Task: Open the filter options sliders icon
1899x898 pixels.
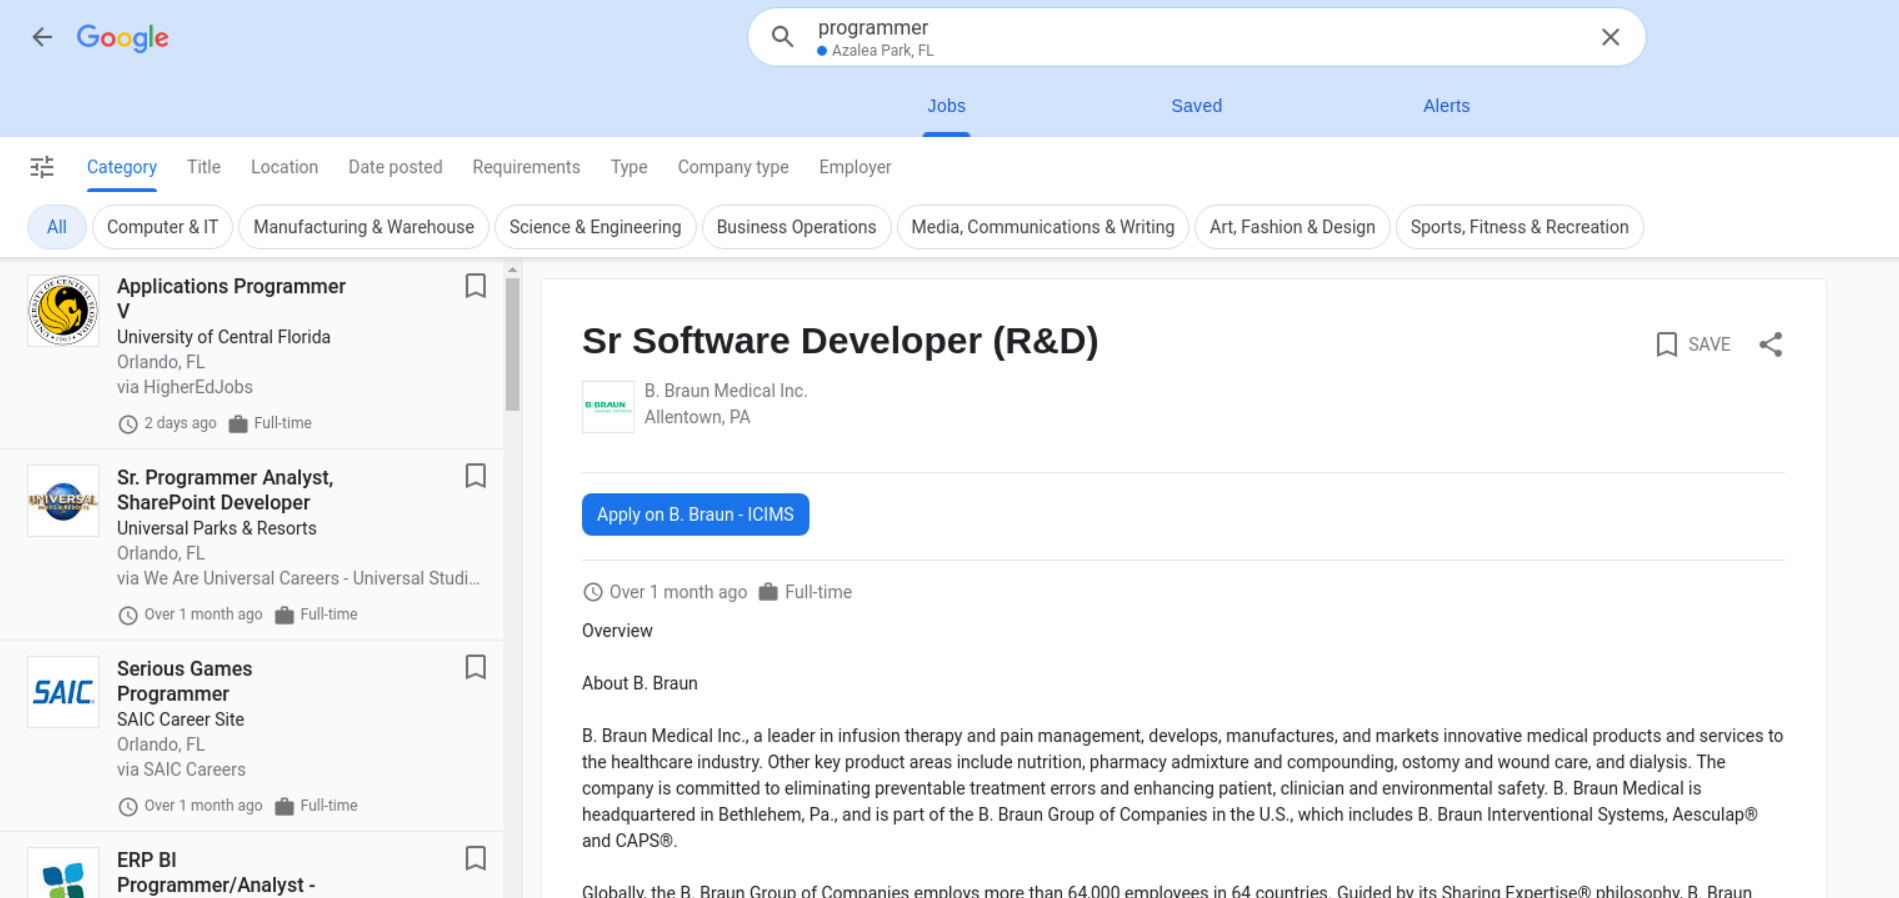Action: (x=42, y=167)
